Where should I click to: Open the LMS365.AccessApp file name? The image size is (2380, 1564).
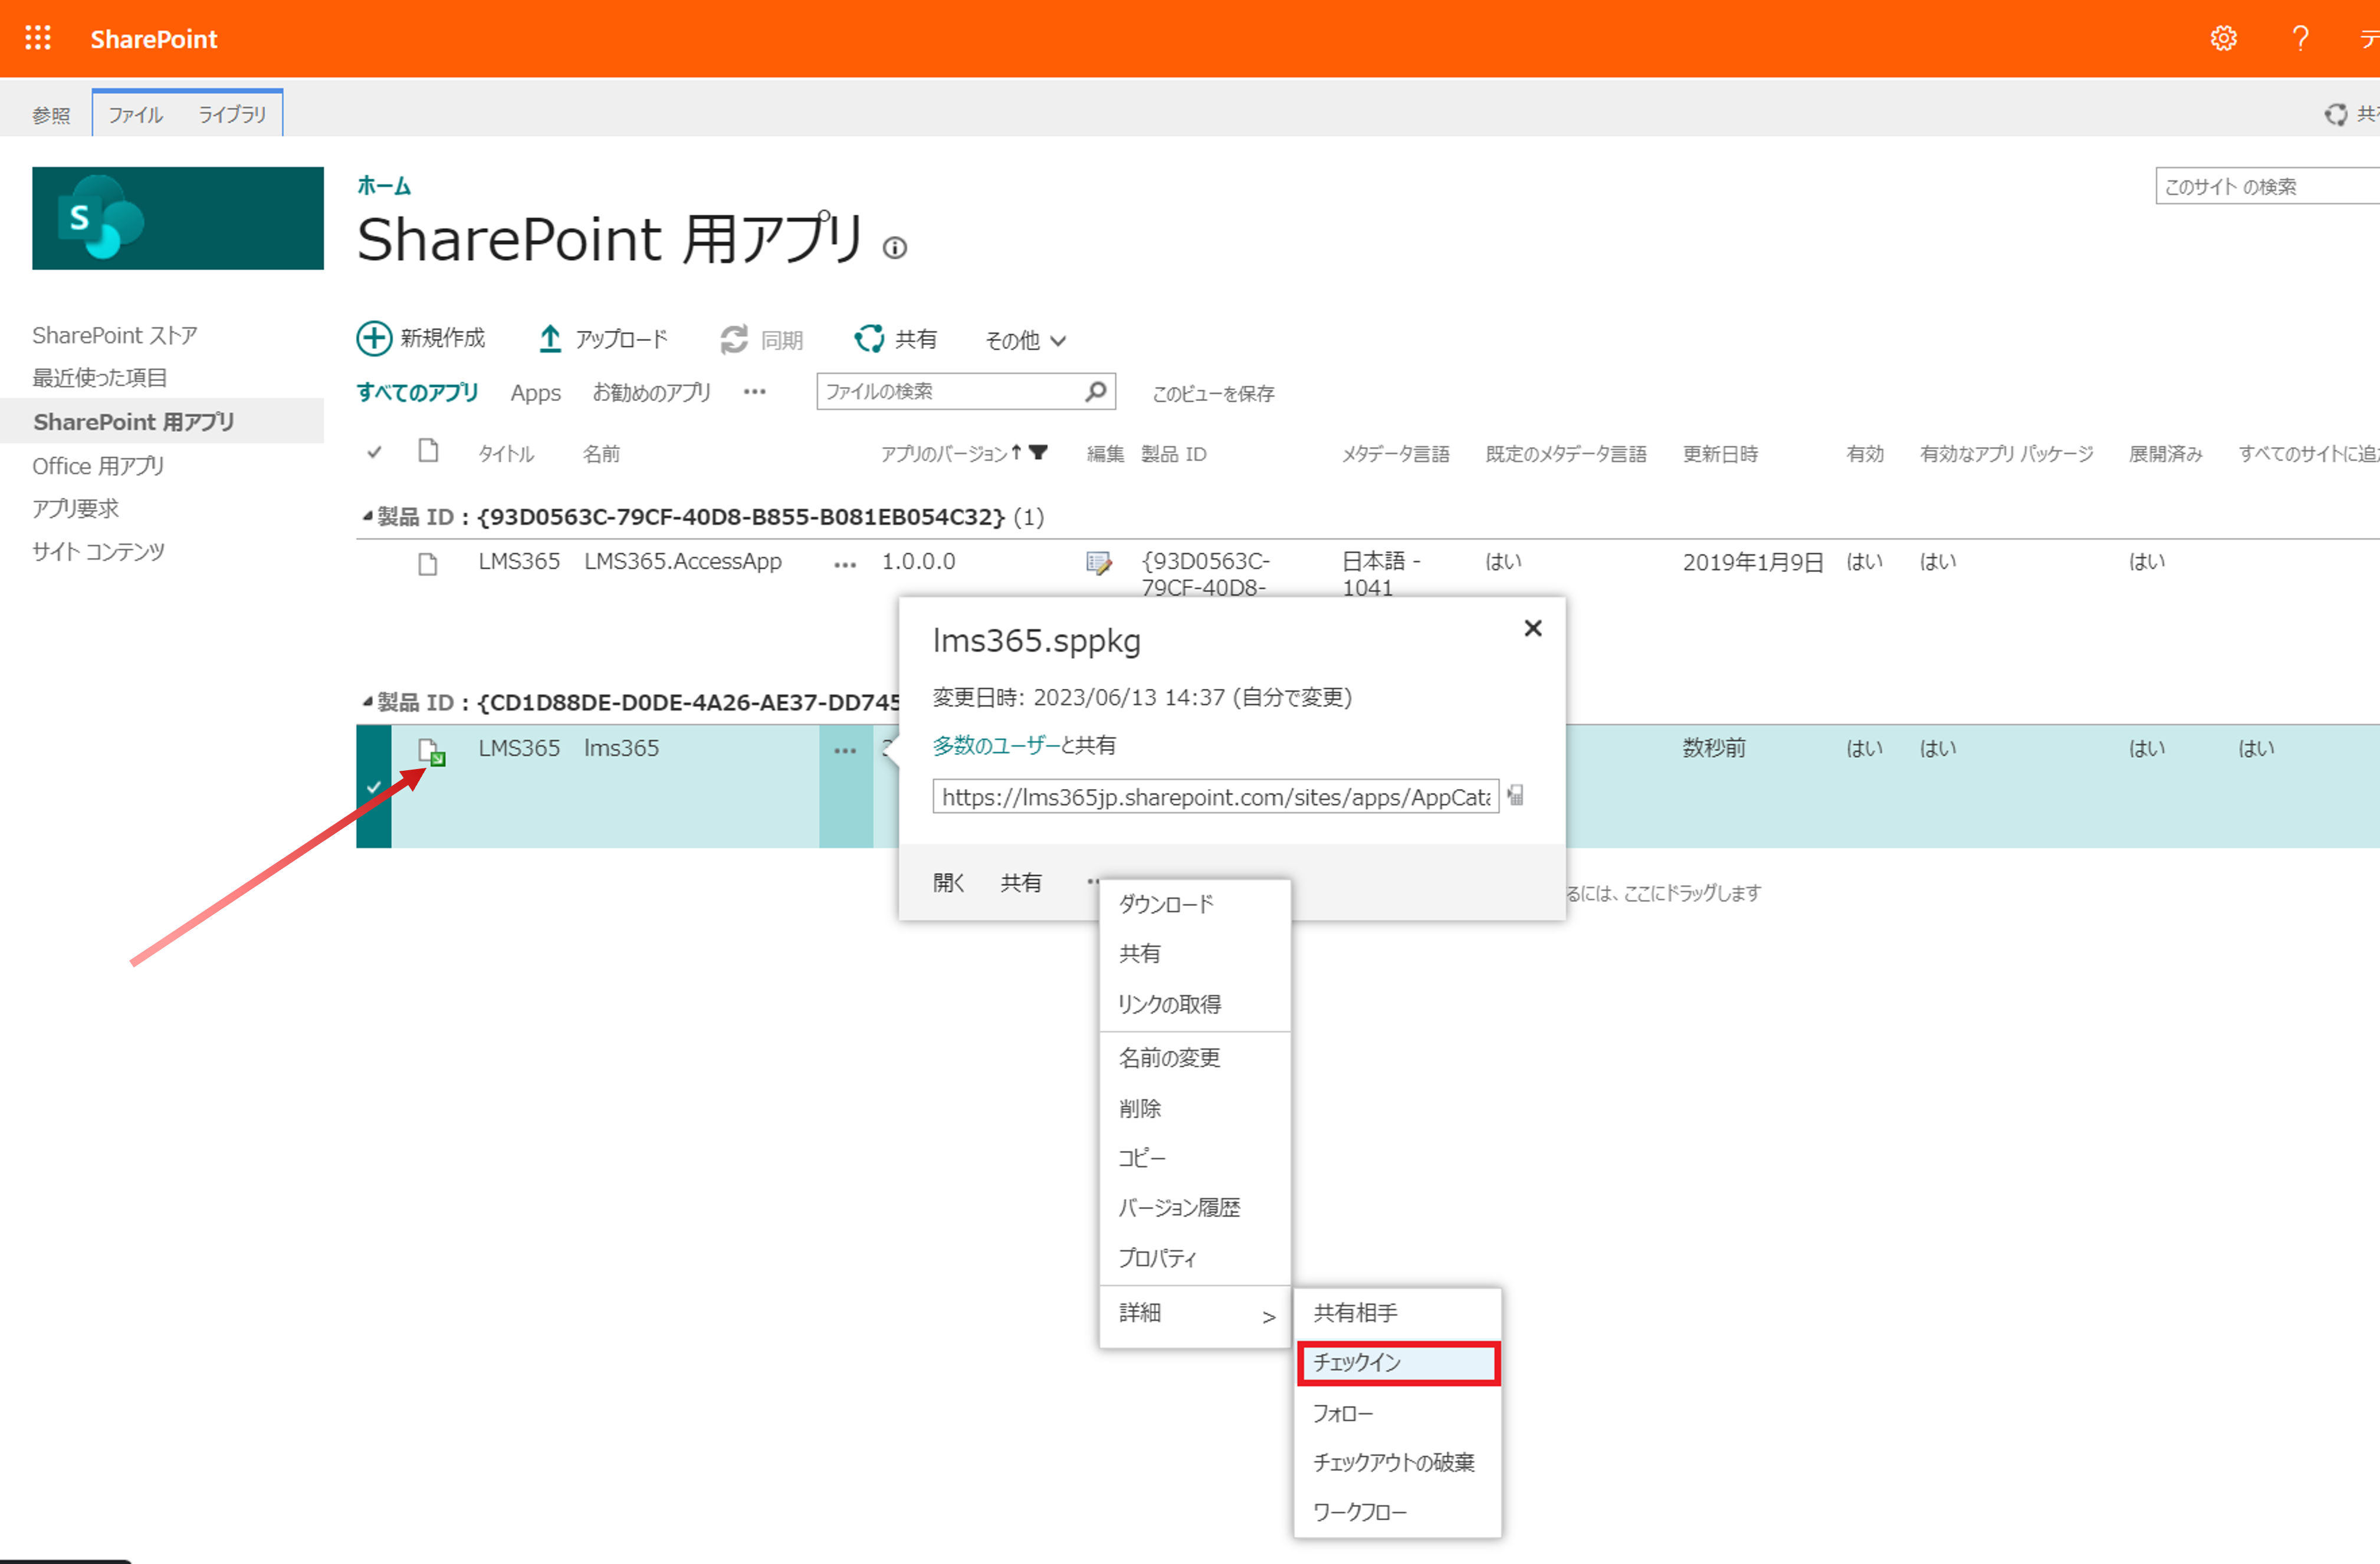(683, 561)
